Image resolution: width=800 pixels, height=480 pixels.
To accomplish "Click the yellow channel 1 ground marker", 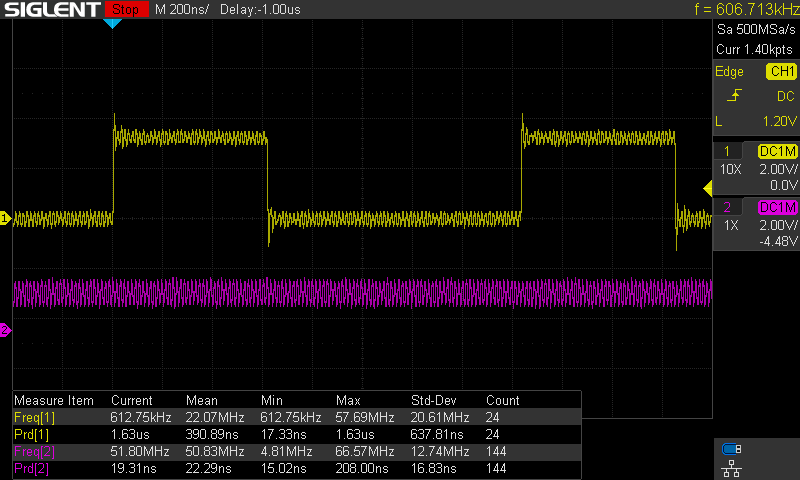I will pos(5,218).
